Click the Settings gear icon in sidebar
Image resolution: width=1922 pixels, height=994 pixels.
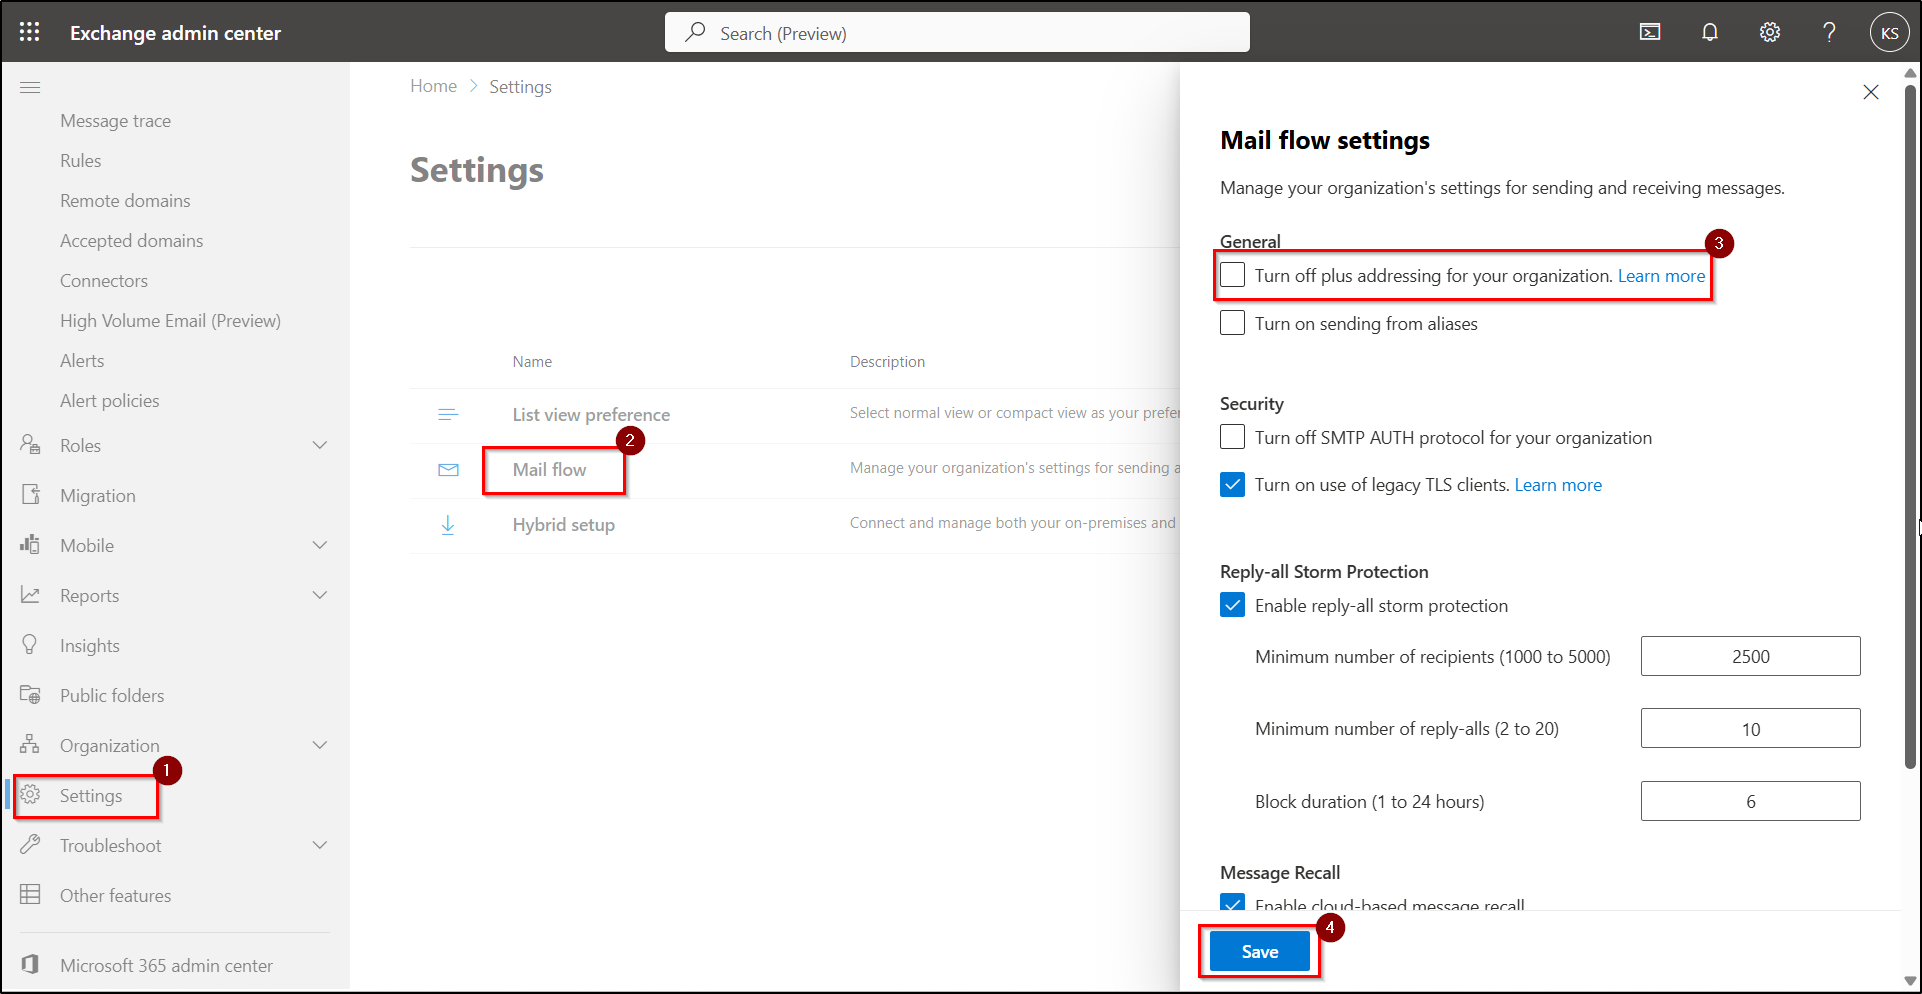pyautogui.click(x=30, y=795)
